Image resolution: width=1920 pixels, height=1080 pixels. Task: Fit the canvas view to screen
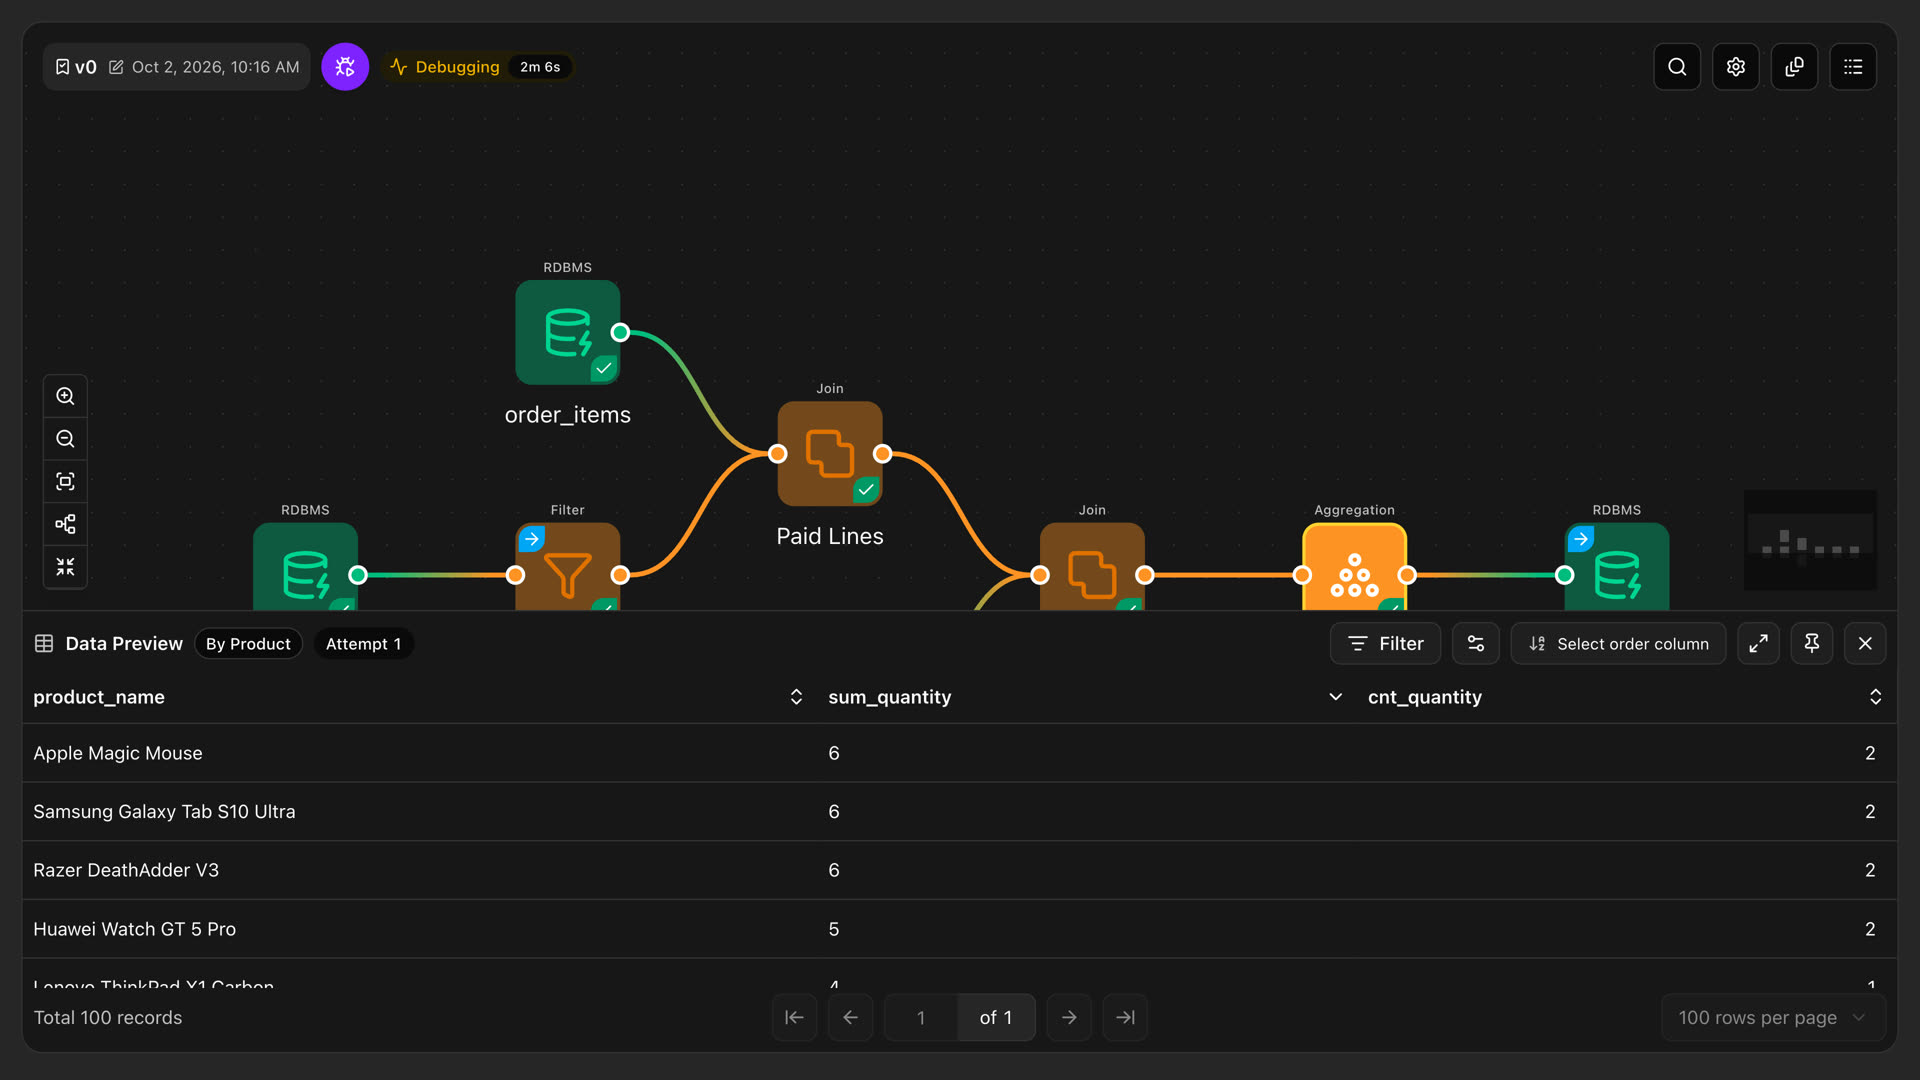(x=65, y=482)
